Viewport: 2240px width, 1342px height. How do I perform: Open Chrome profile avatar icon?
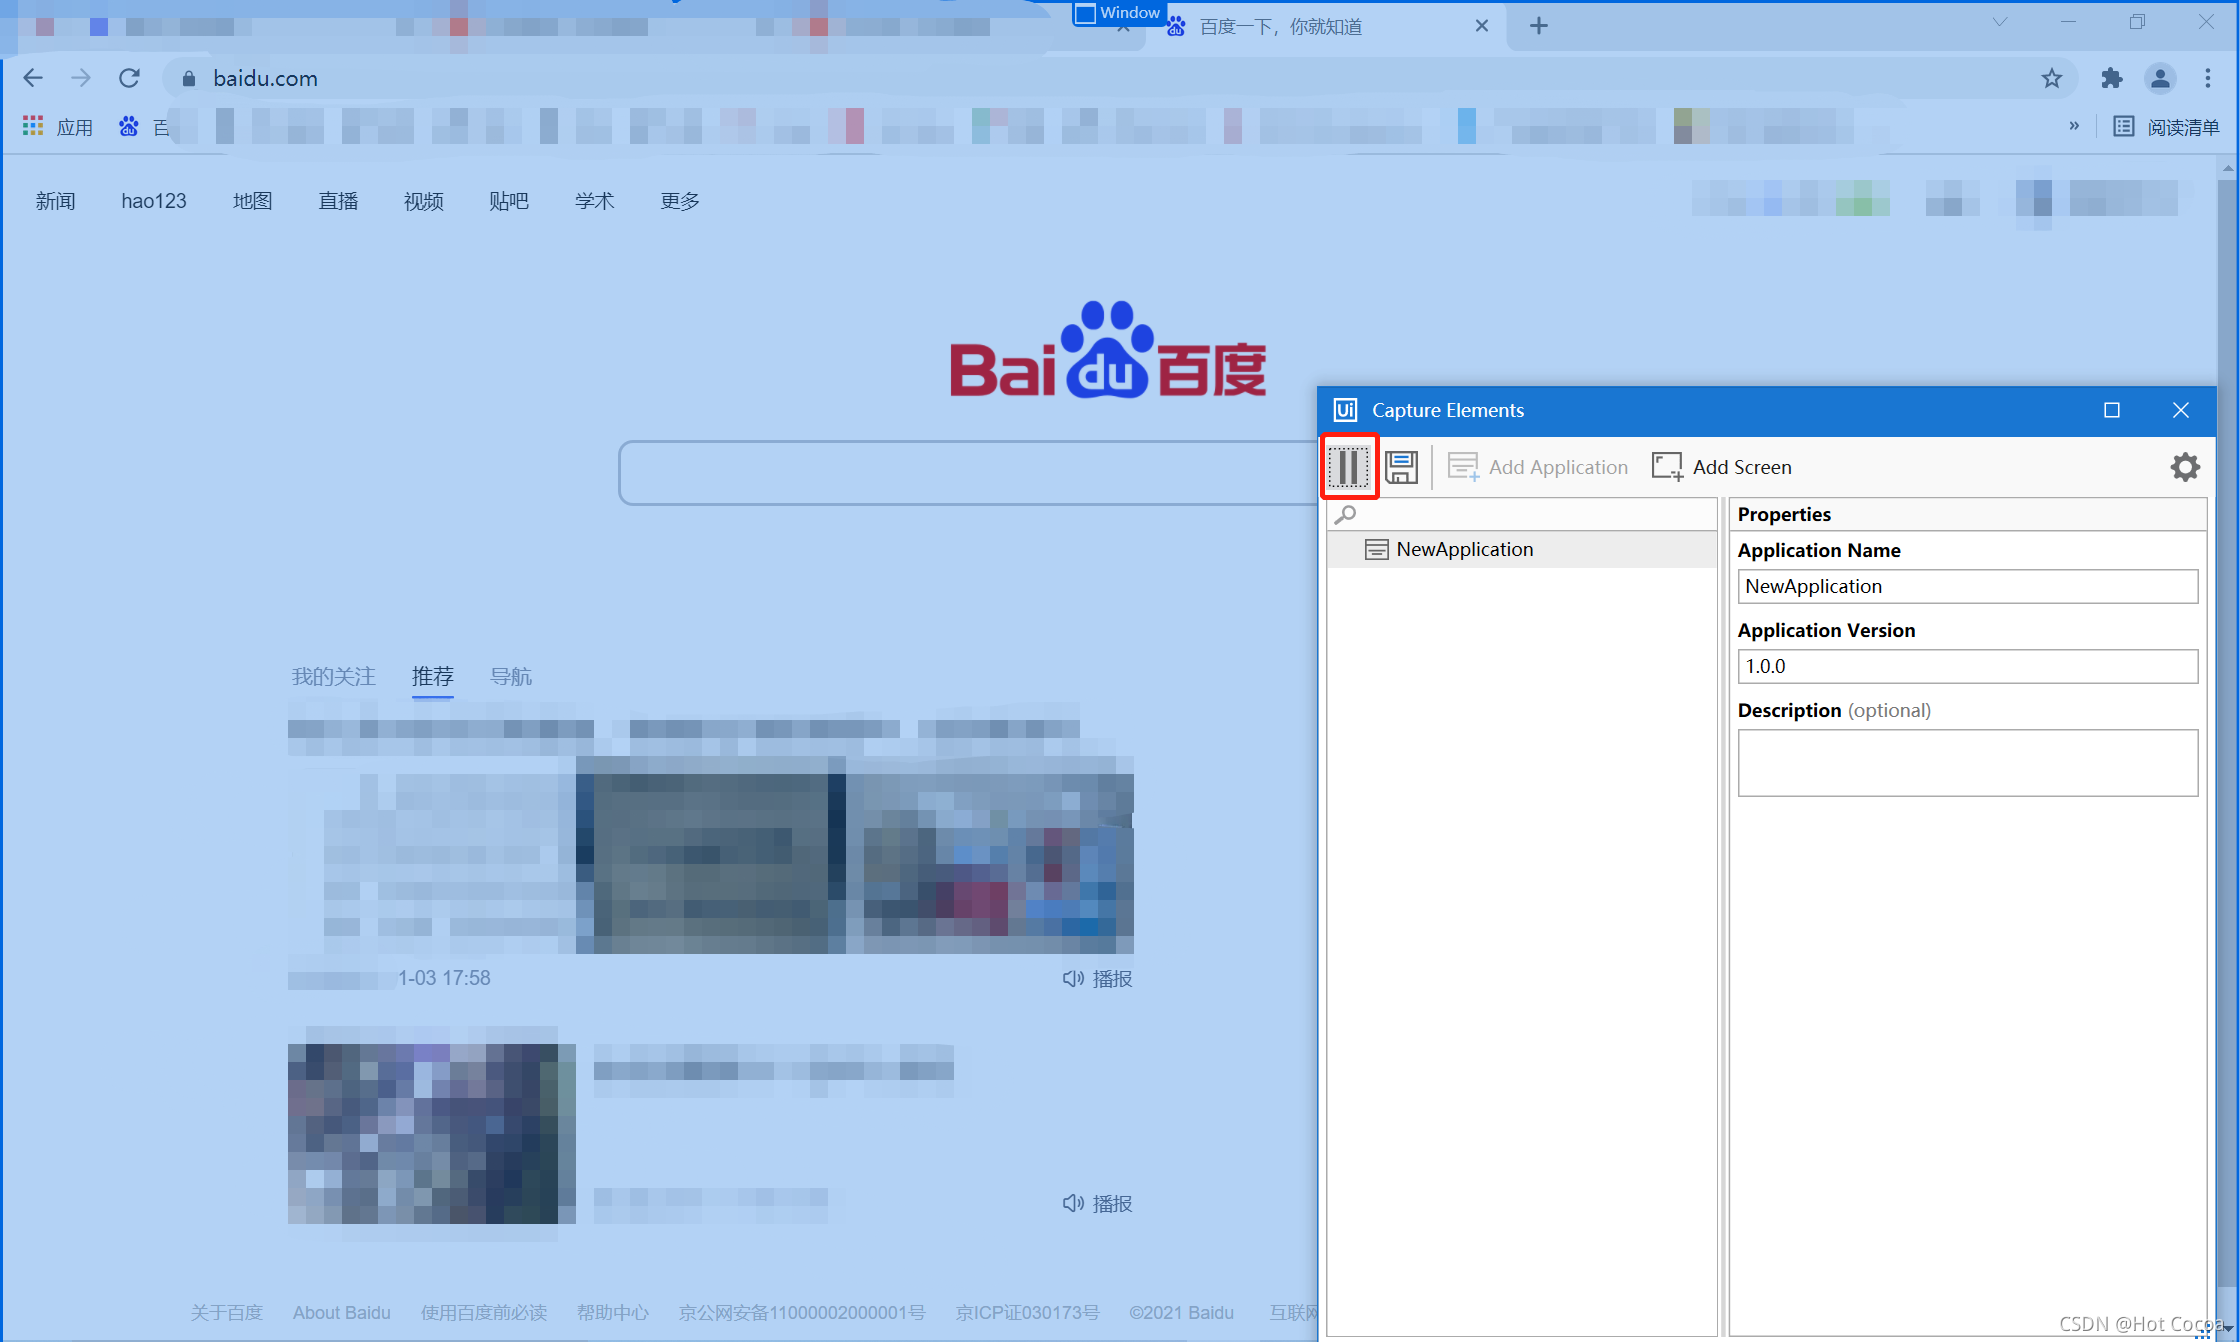click(2160, 78)
